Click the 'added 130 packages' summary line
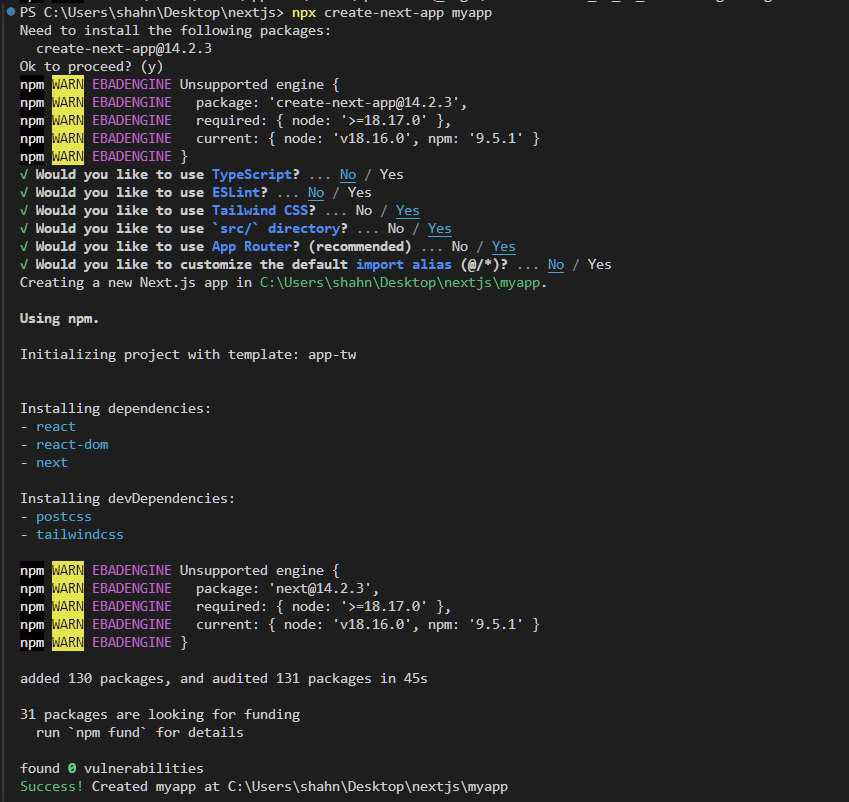The width and height of the screenshot is (849, 802). (224, 679)
